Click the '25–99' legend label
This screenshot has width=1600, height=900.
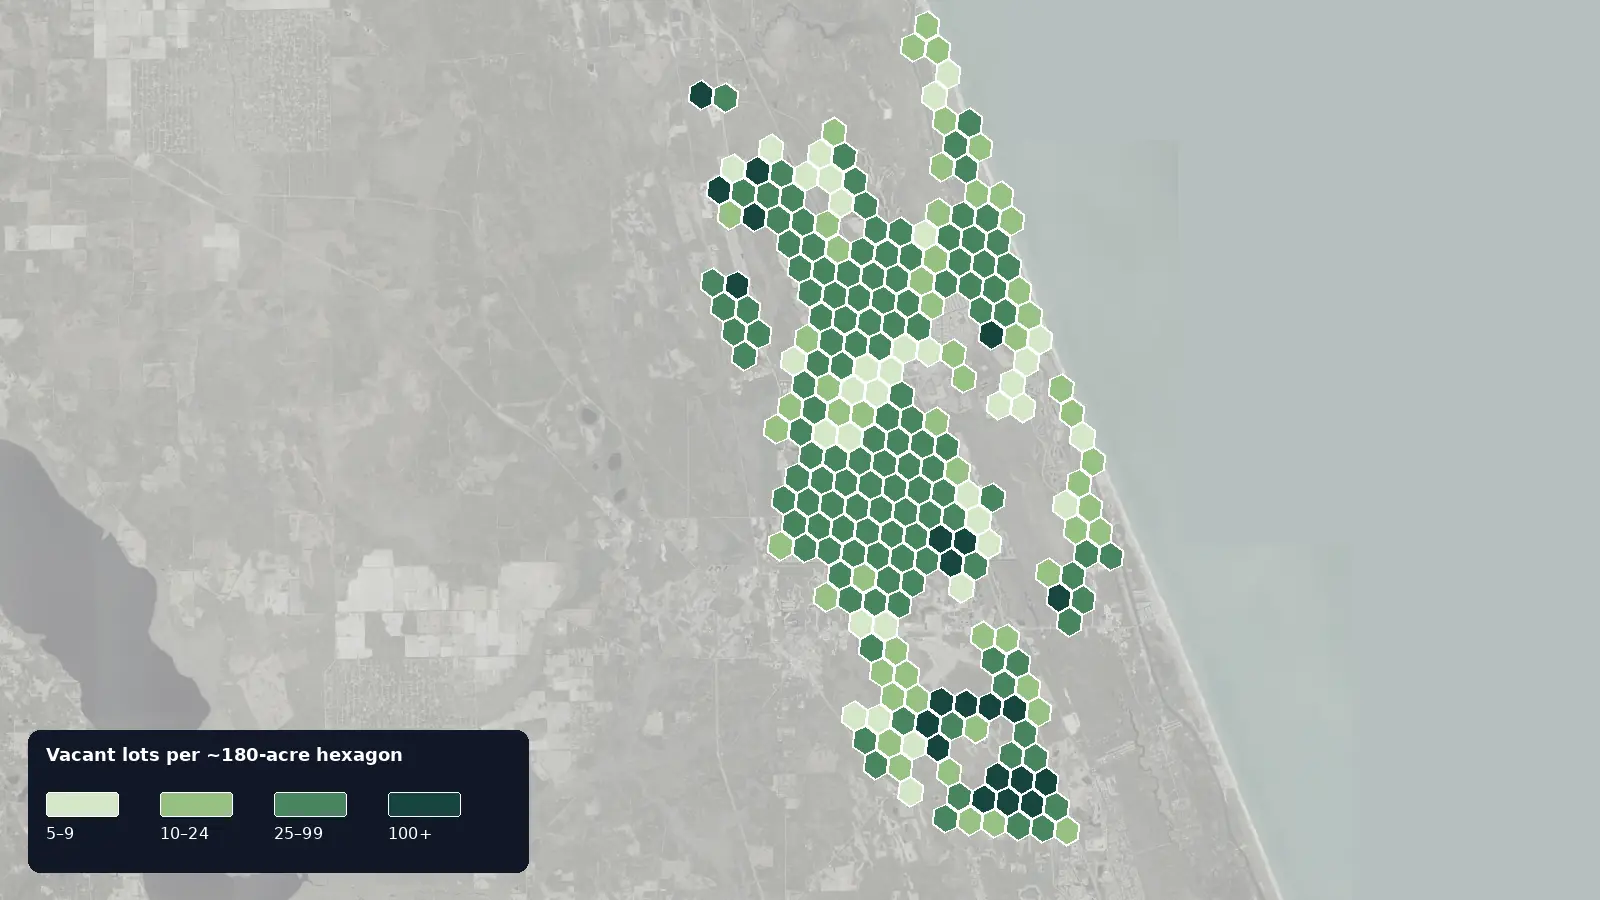[x=298, y=833]
